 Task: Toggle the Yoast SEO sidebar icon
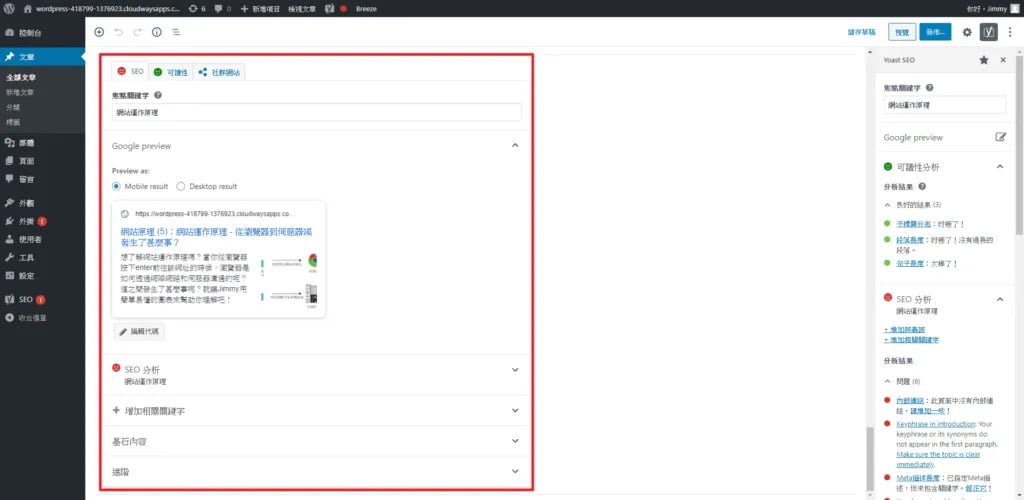[989, 32]
